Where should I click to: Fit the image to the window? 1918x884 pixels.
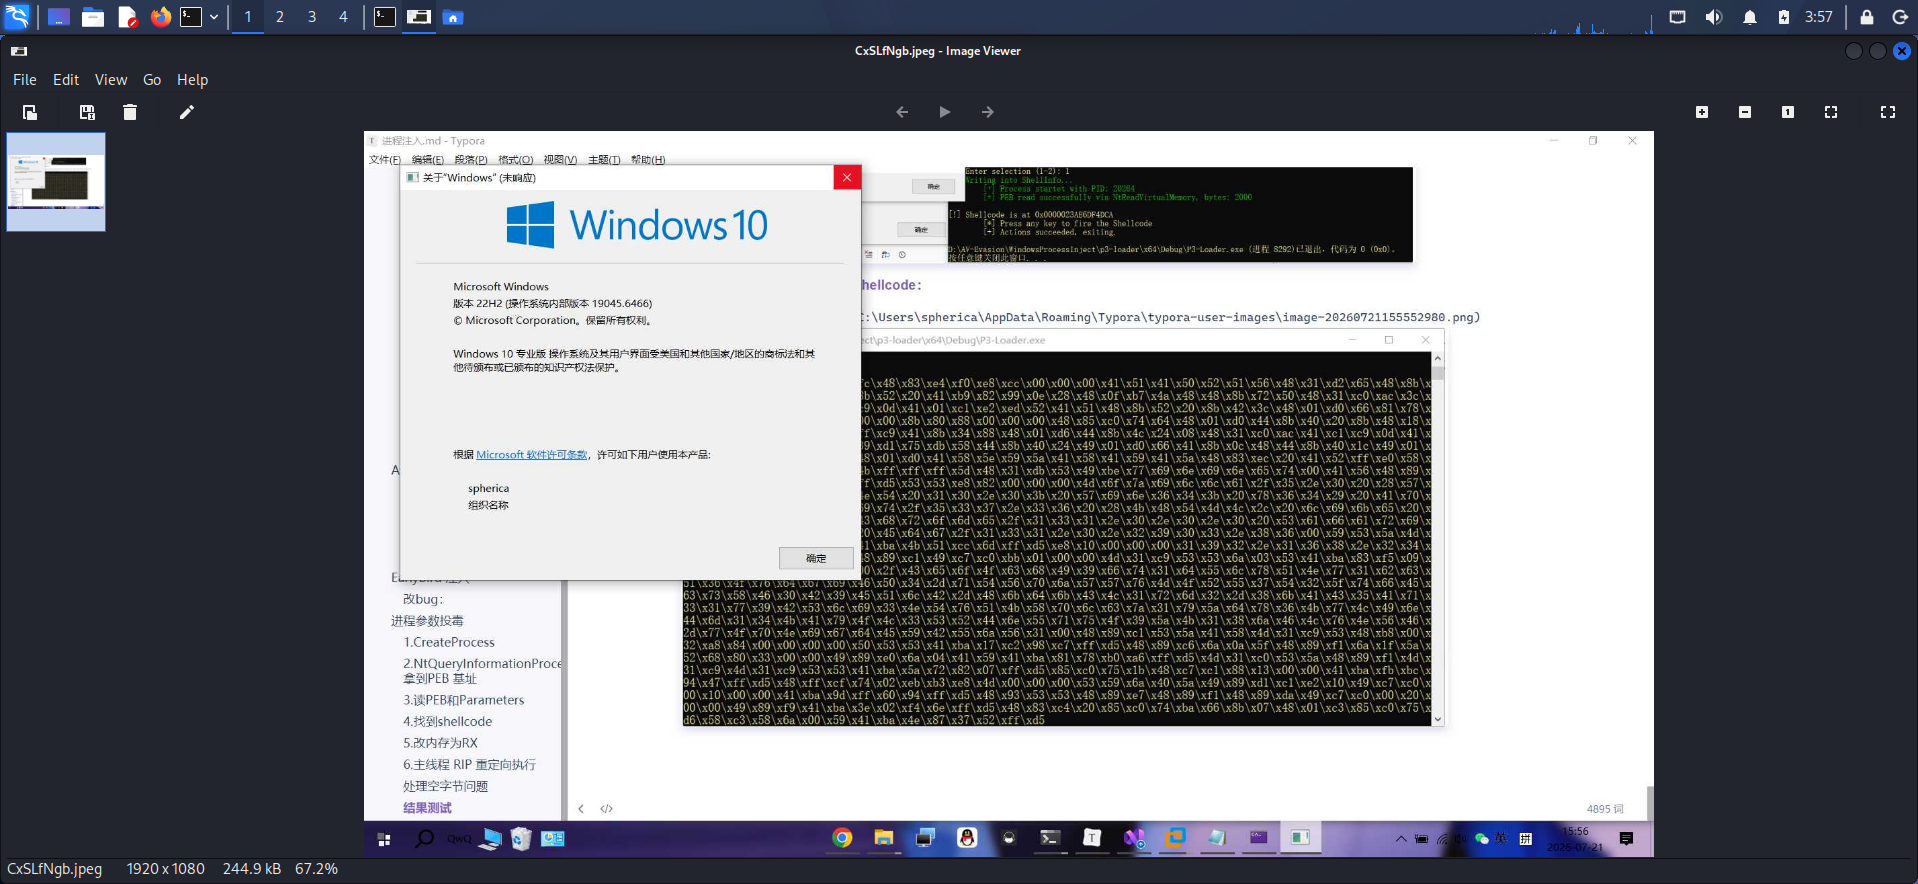point(1831,112)
